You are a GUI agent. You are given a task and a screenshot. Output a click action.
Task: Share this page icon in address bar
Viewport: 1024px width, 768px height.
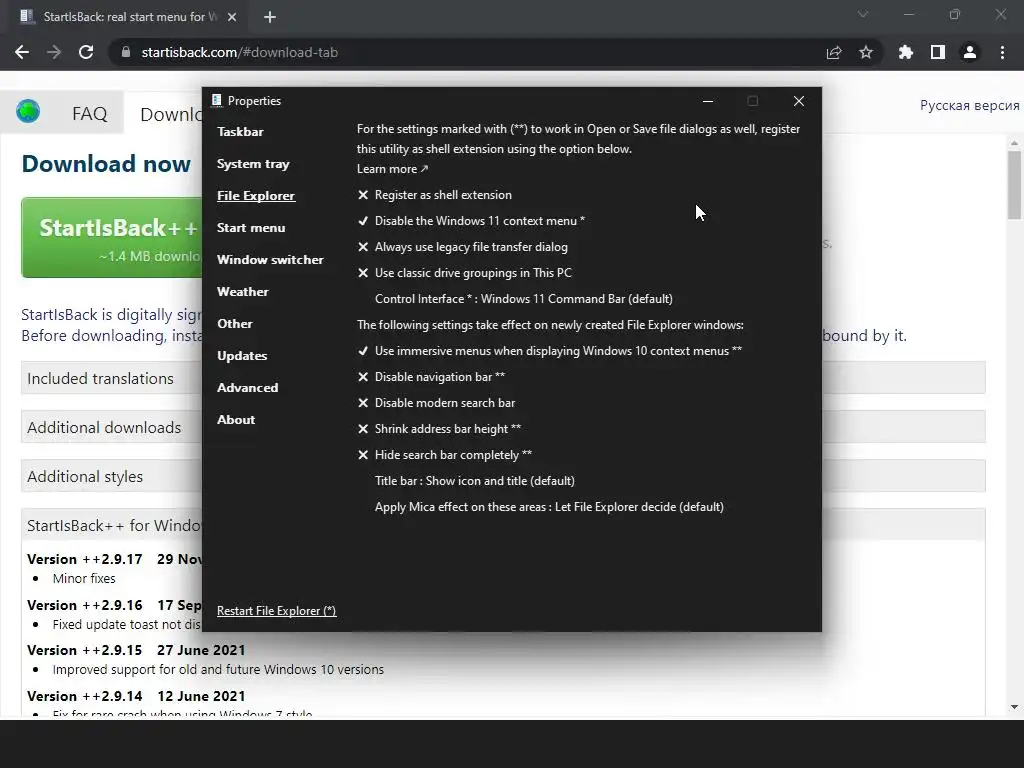pos(834,53)
